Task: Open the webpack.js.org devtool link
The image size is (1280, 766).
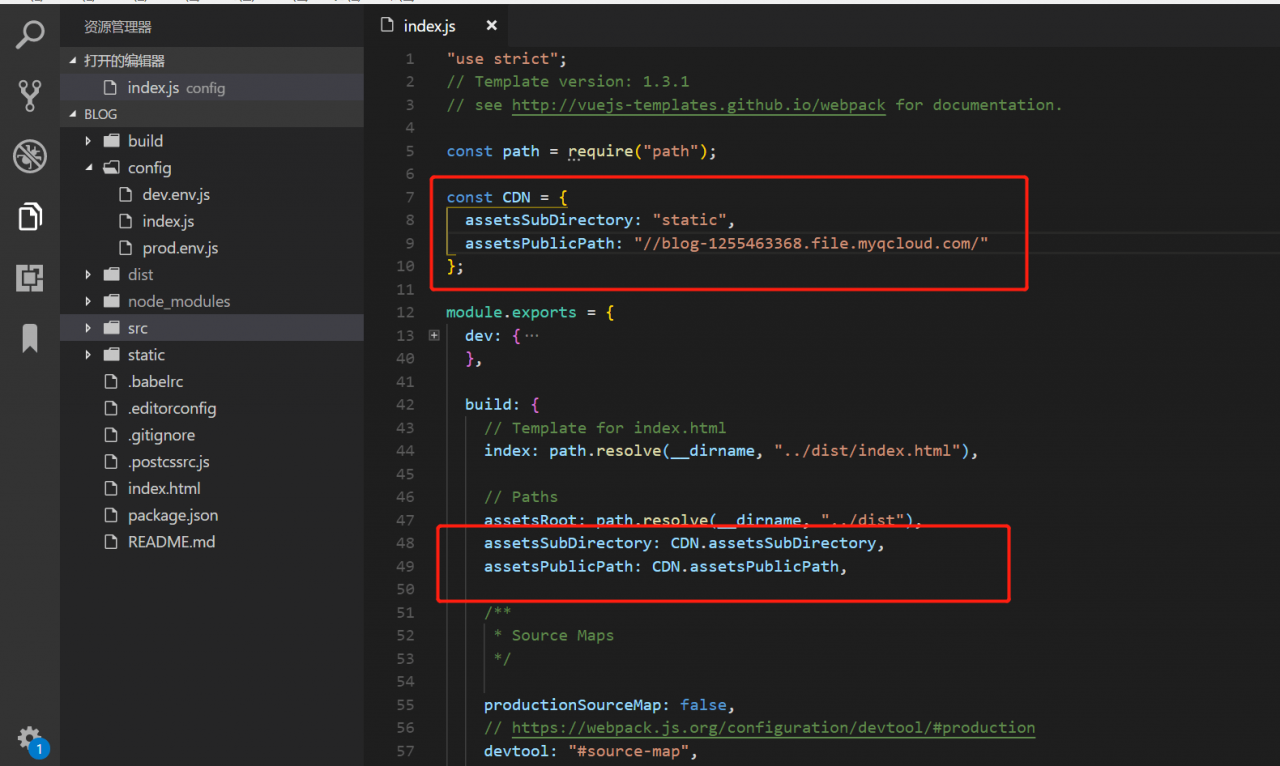Action: point(772,728)
